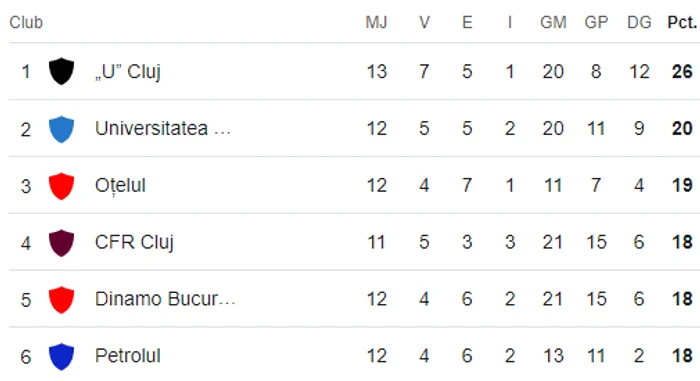Screen dimensions: 700x381
Task: Open CFR Cluj team page
Action: coord(134,243)
